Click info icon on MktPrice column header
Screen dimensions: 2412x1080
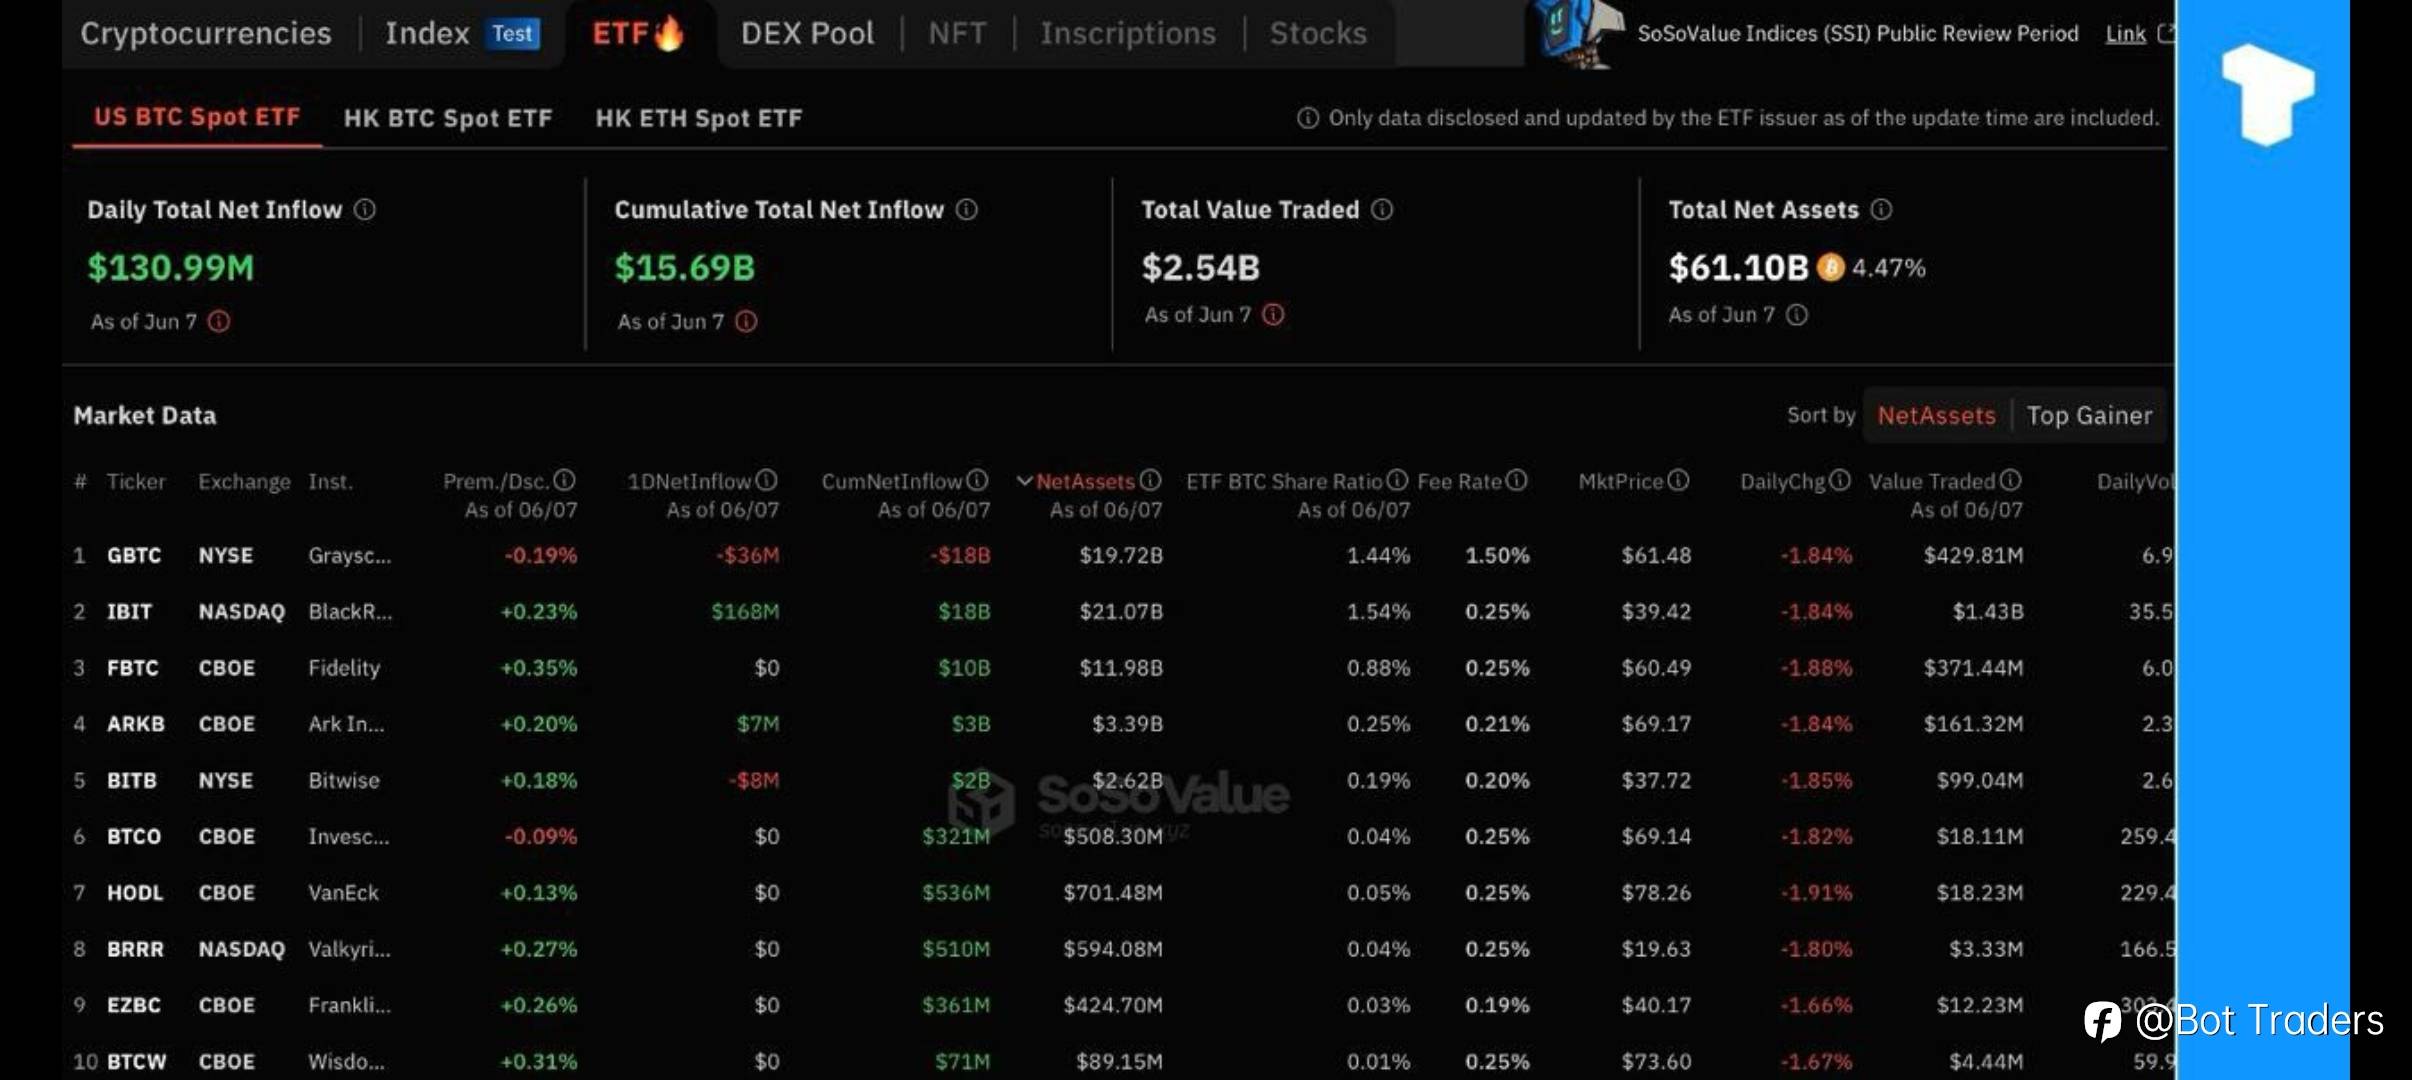[x=1678, y=481]
